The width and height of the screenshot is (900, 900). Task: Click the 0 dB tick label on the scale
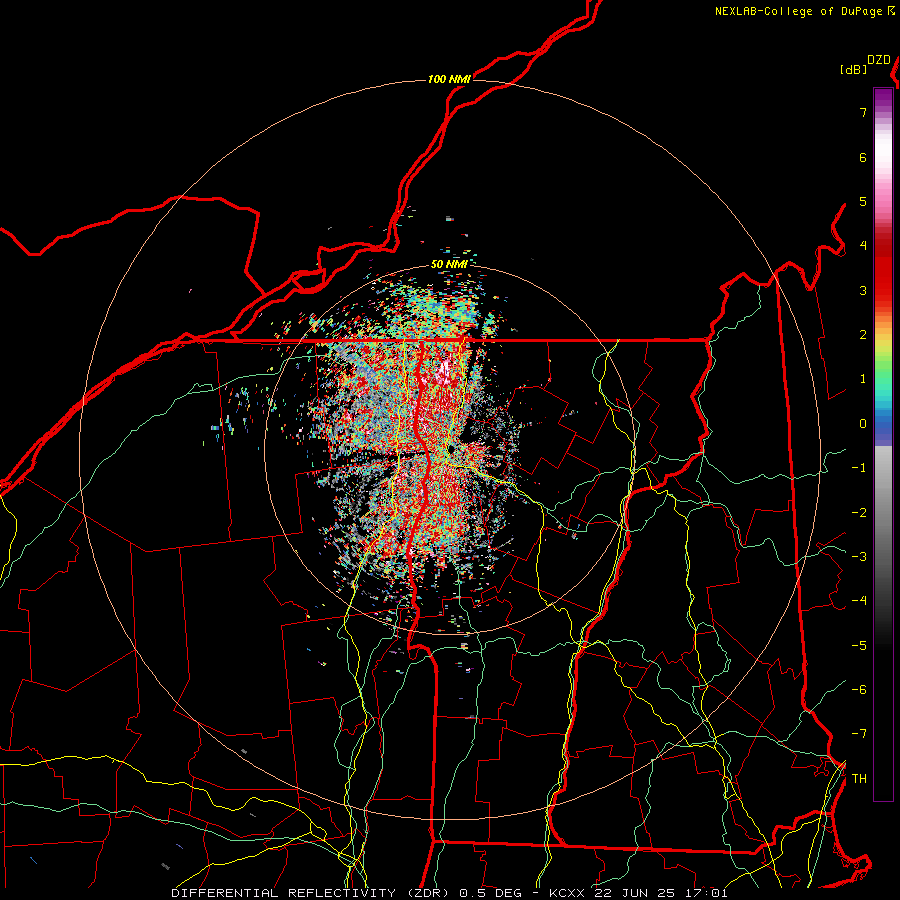click(863, 424)
